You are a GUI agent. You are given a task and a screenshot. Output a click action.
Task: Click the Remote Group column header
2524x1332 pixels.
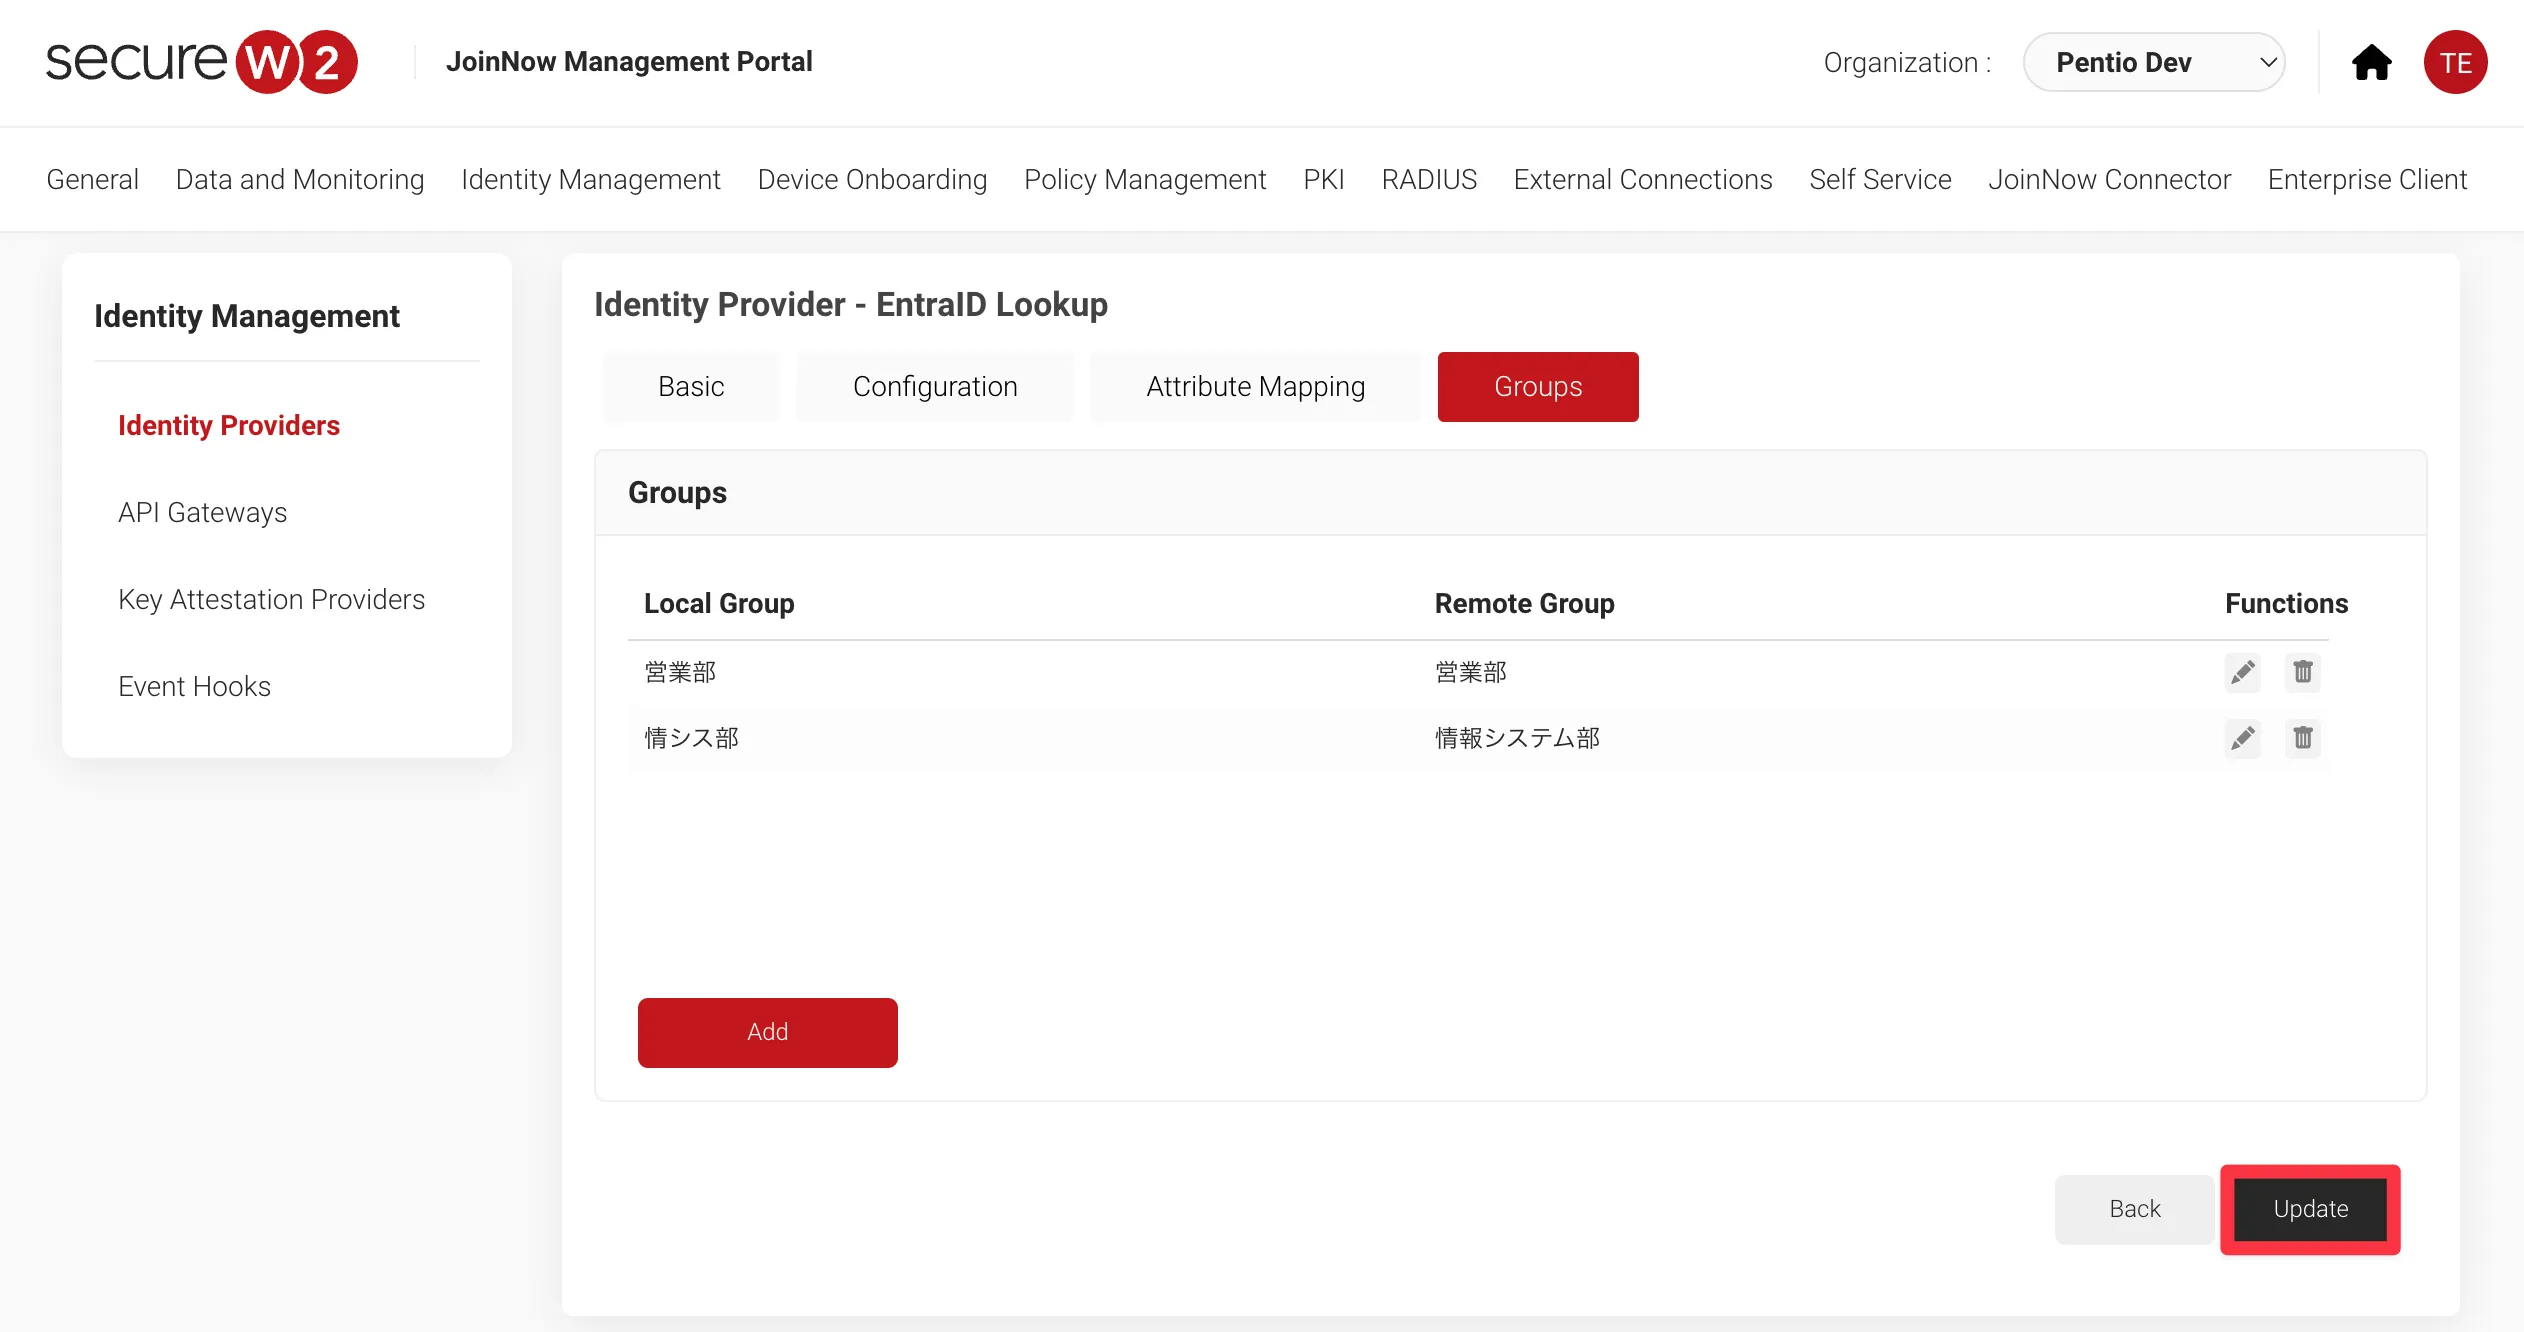coord(1524,603)
